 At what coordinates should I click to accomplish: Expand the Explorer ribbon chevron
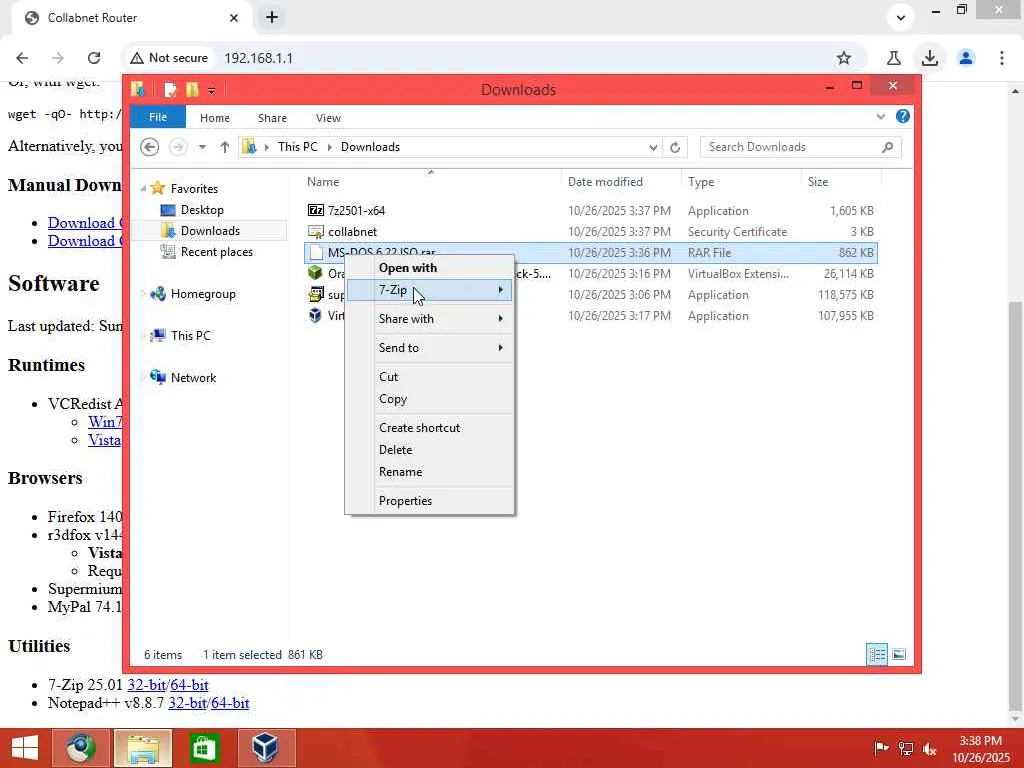pyautogui.click(x=880, y=117)
